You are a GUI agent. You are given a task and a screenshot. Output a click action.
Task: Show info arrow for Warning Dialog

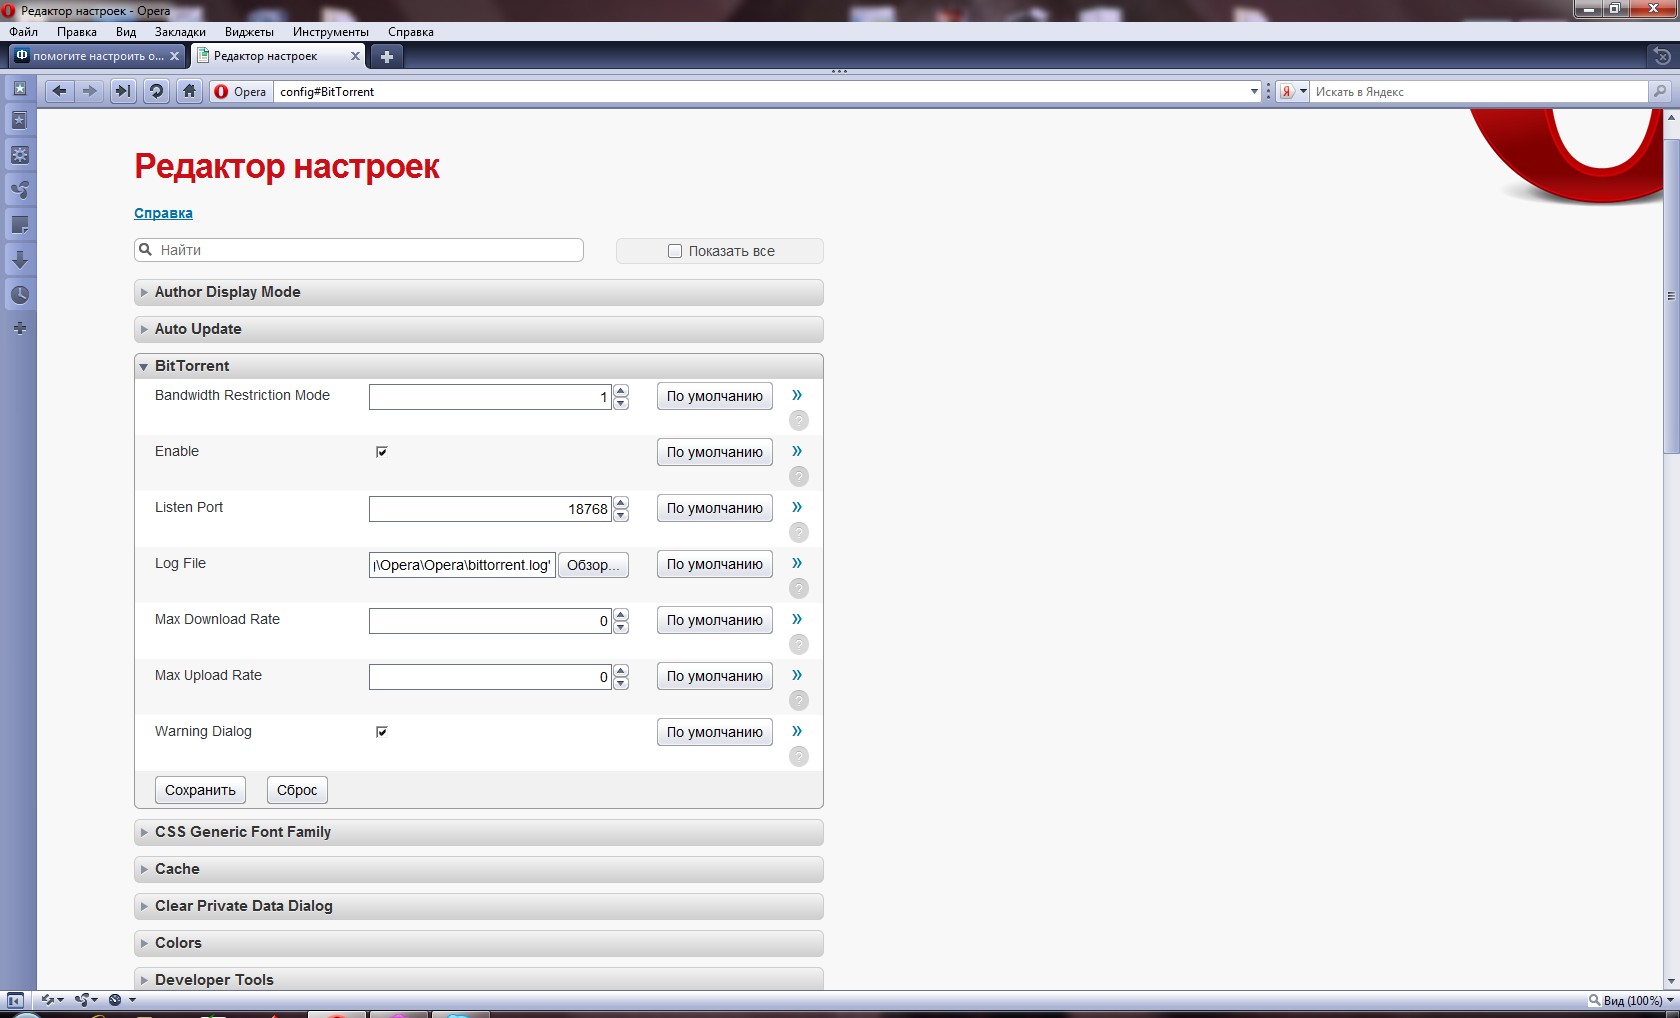(797, 731)
